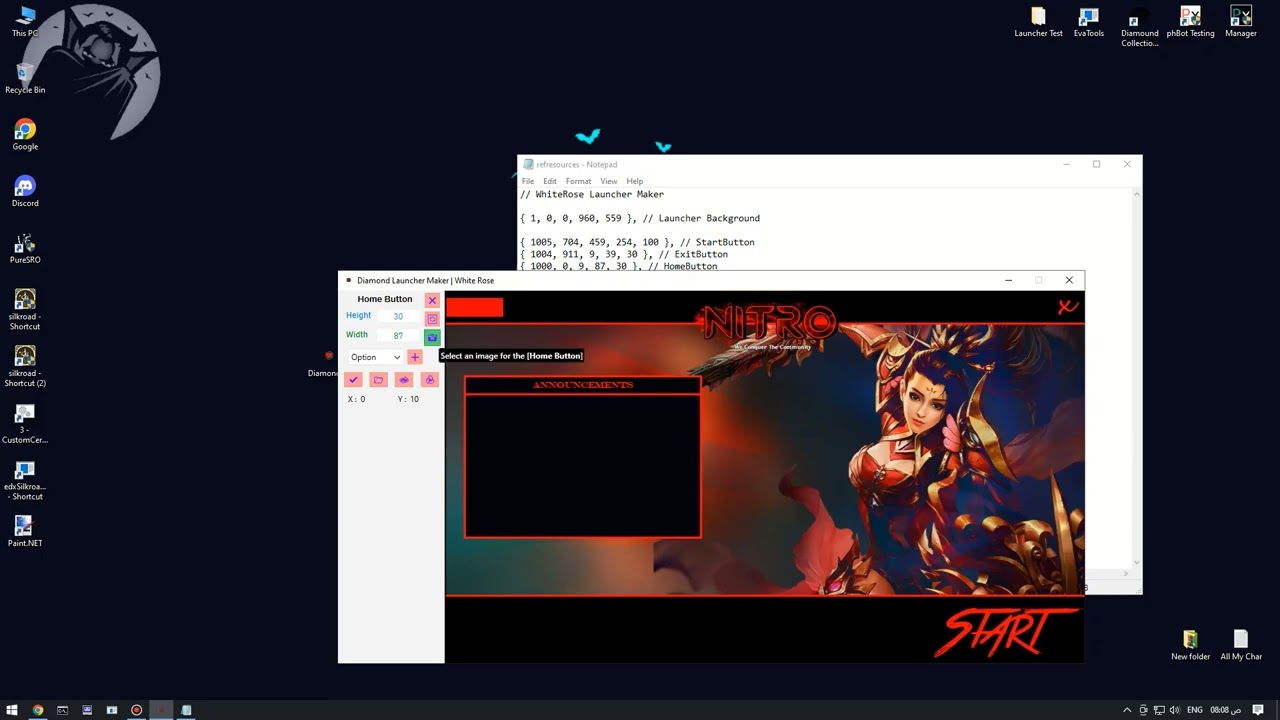Viewport: 1280px width, 720px height.
Task: Click the StartButton line in Notepad
Action: pos(637,242)
